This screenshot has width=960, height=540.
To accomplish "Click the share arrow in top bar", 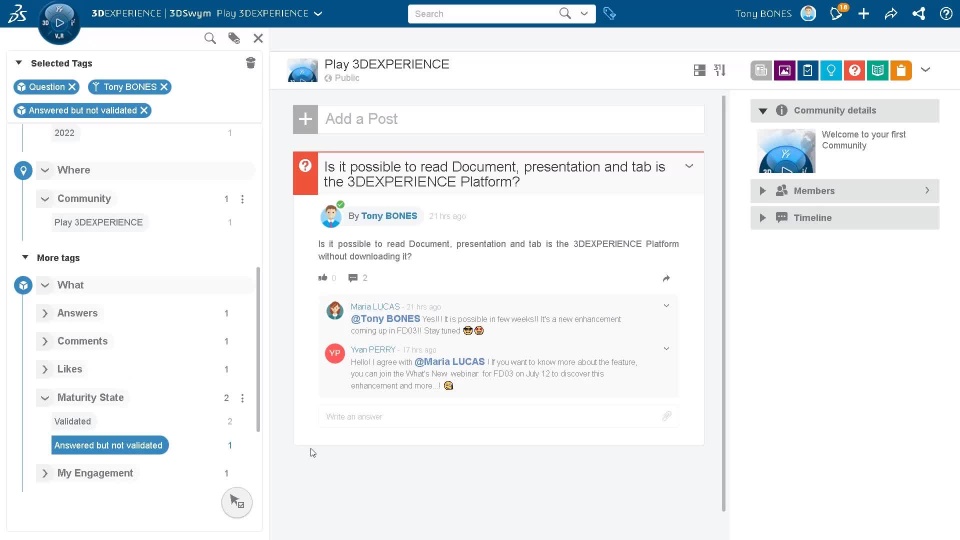I will [x=891, y=13].
